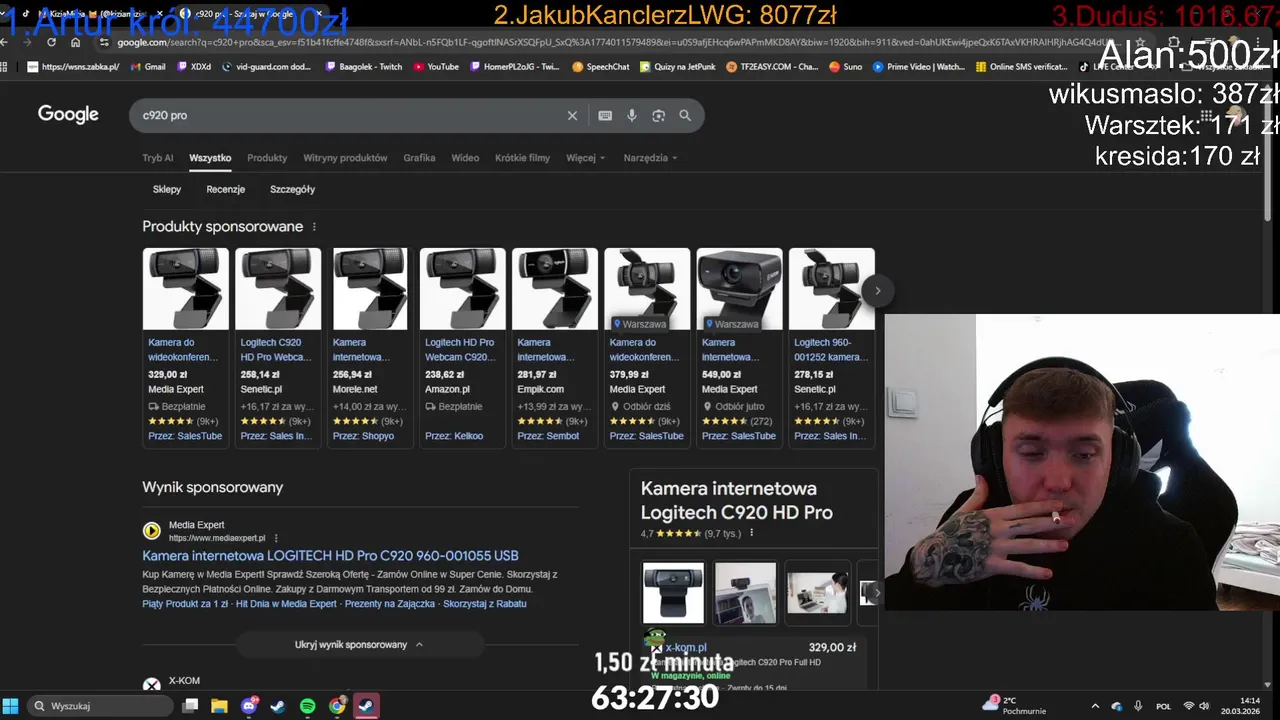Image resolution: width=1280 pixels, height=720 pixels.
Task: Open Hit Dnia w Media Expert sitelink
Action: pos(286,604)
